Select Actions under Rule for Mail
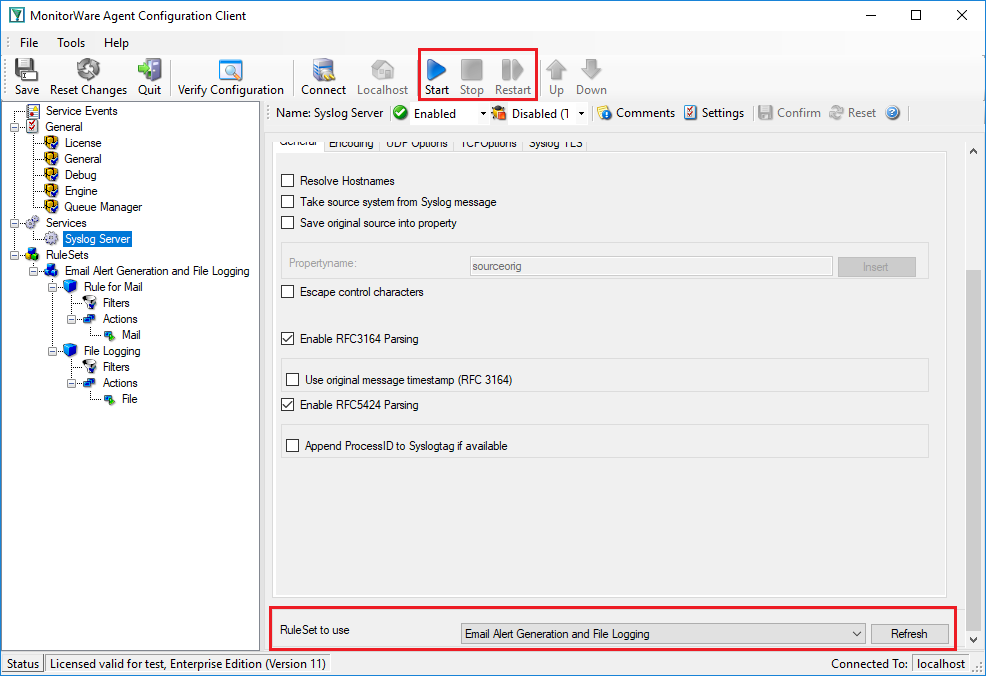The height and width of the screenshot is (676, 986). (x=120, y=319)
